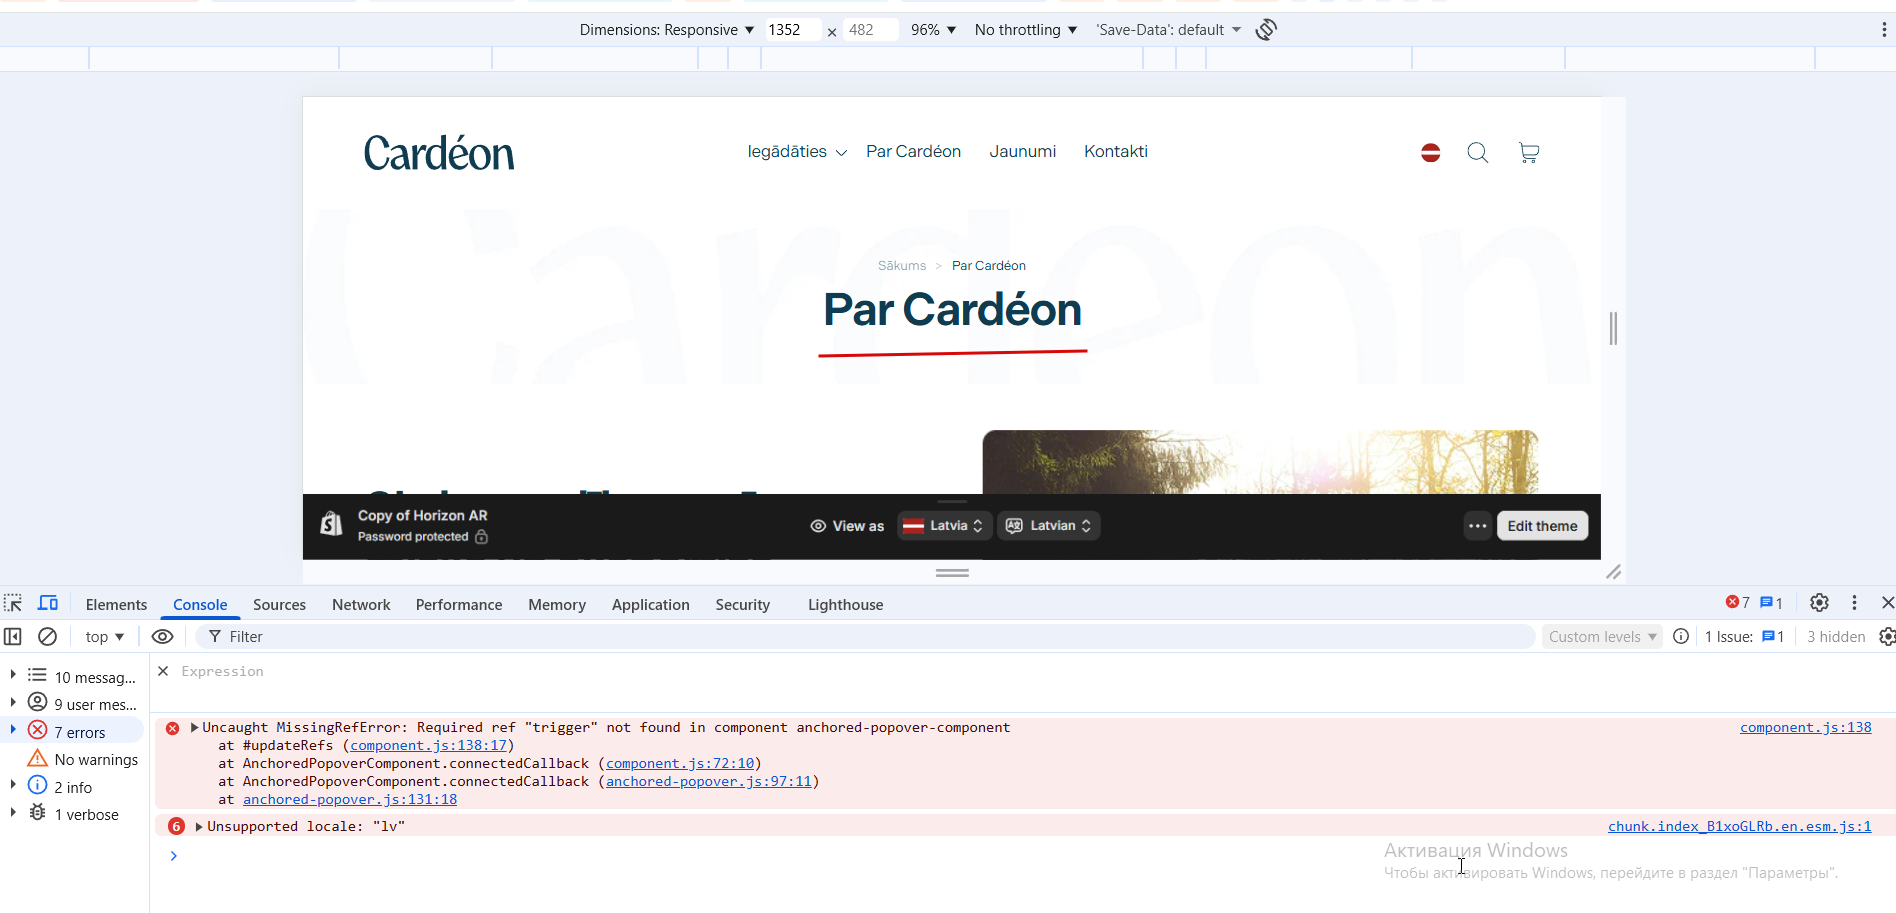This screenshot has height=913, width=1896.
Task: Open DevTools customize three-dots menu
Action: tap(1854, 603)
